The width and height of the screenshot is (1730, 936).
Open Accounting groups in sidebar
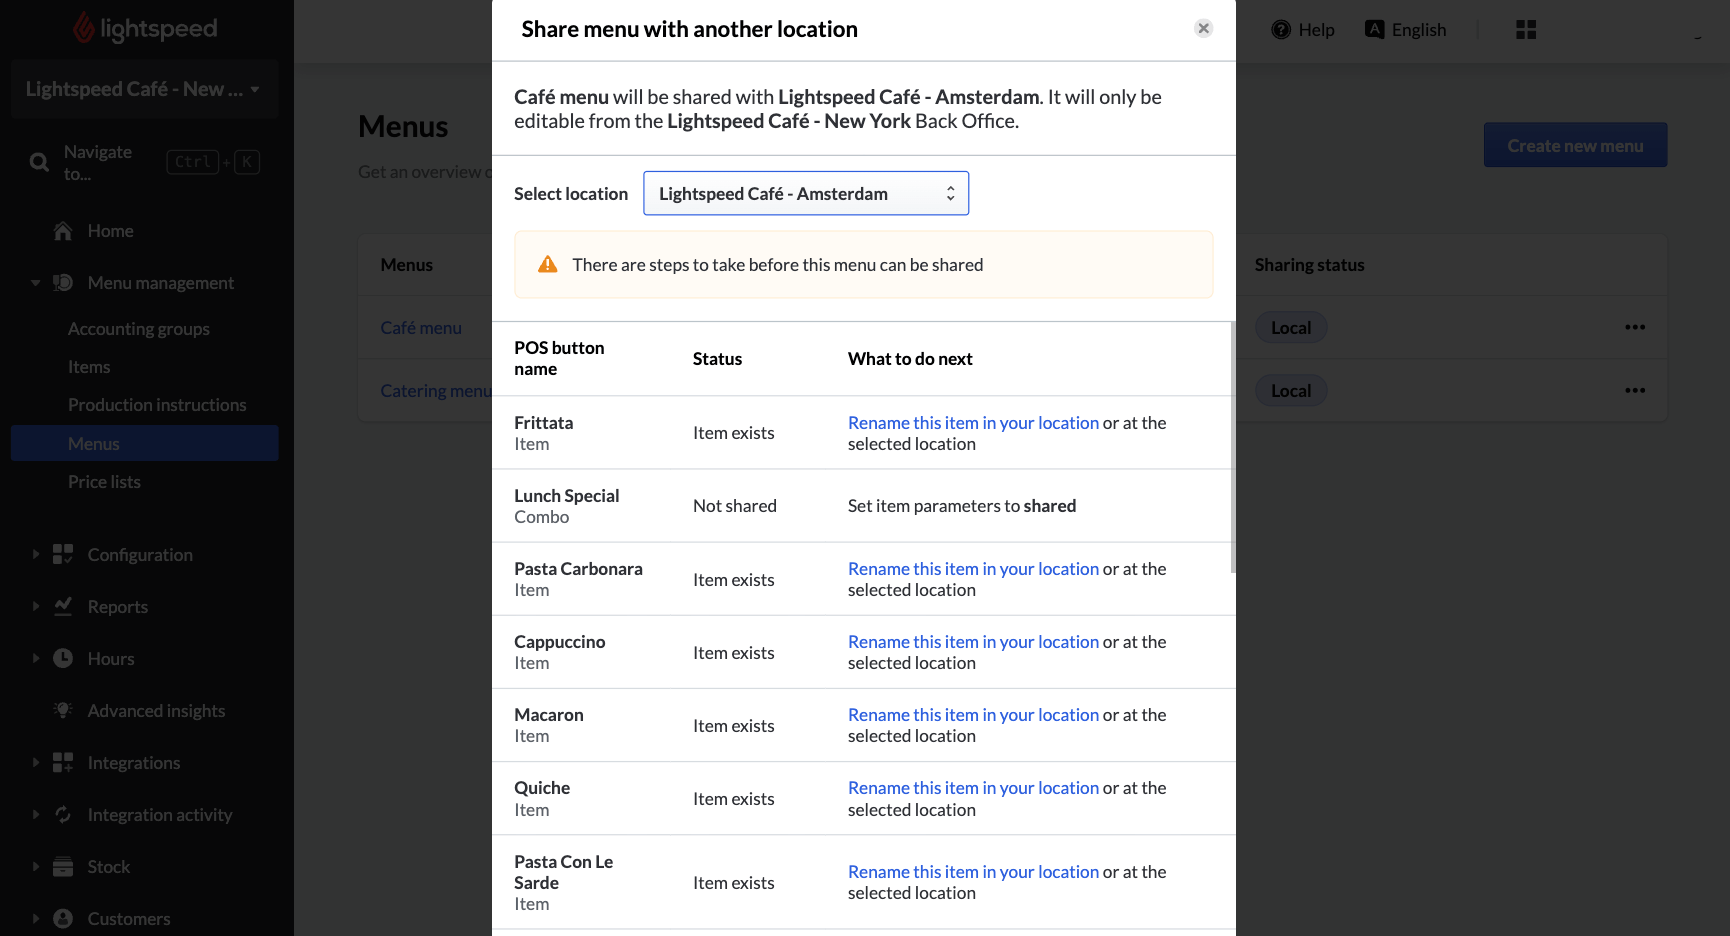pos(138,329)
